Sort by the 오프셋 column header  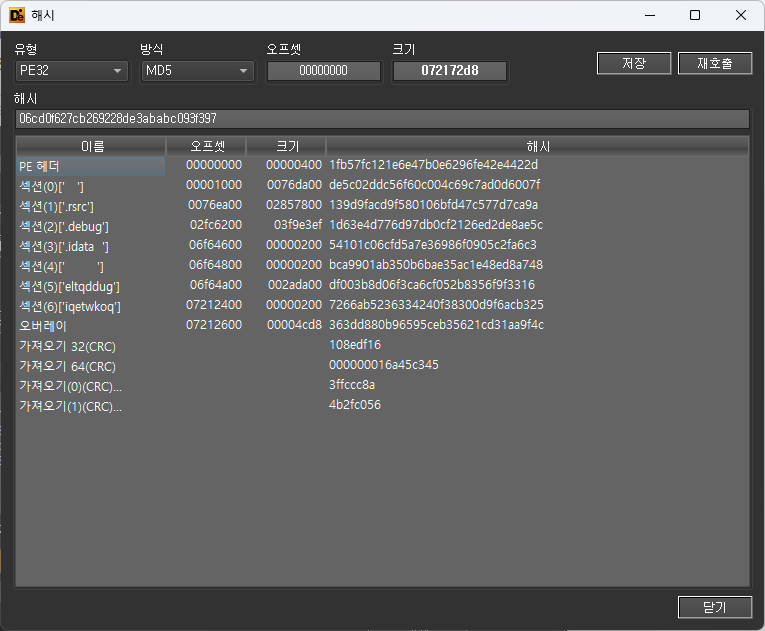206,146
